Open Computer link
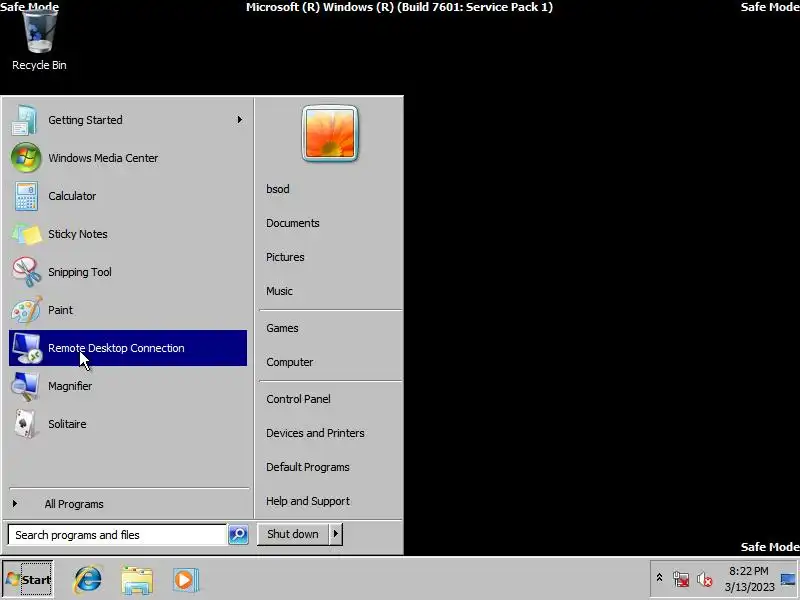Screen dimensions: 800x600 coord(289,362)
